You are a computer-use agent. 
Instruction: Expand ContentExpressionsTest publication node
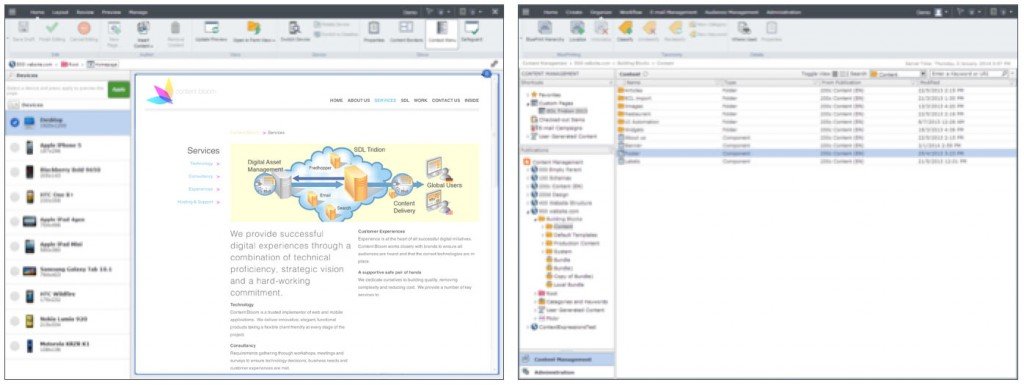click(x=528, y=327)
